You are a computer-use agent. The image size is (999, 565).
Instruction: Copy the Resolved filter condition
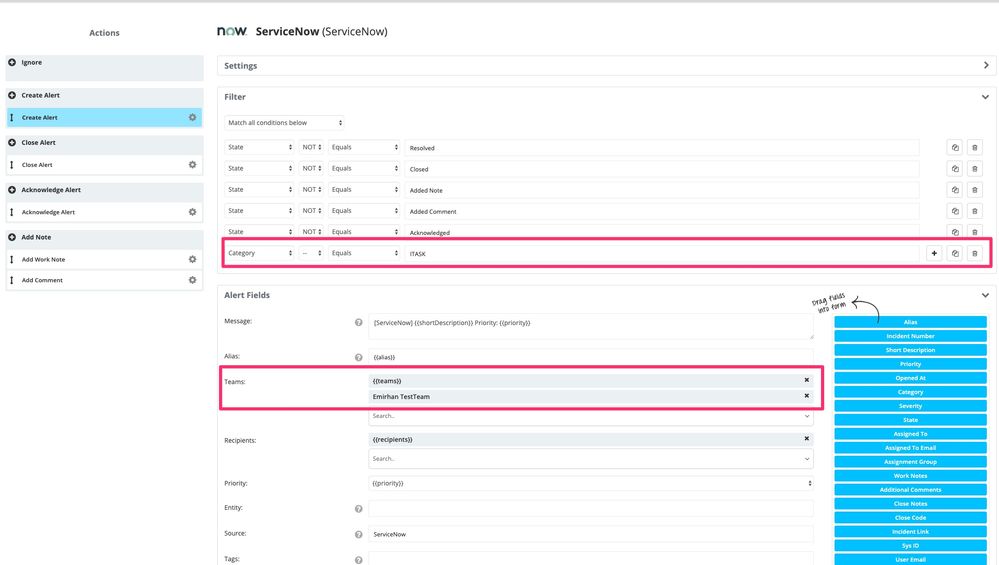tap(954, 147)
